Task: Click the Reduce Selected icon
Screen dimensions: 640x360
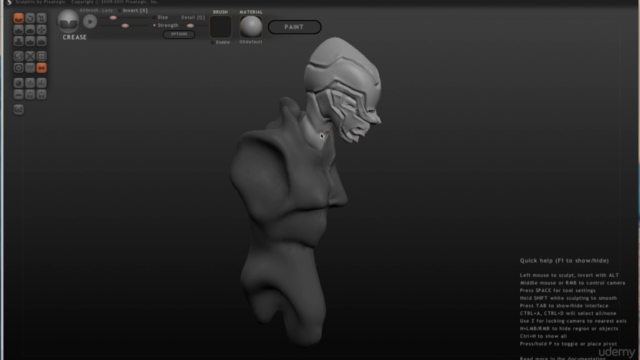Action: pyautogui.click(x=30, y=56)
